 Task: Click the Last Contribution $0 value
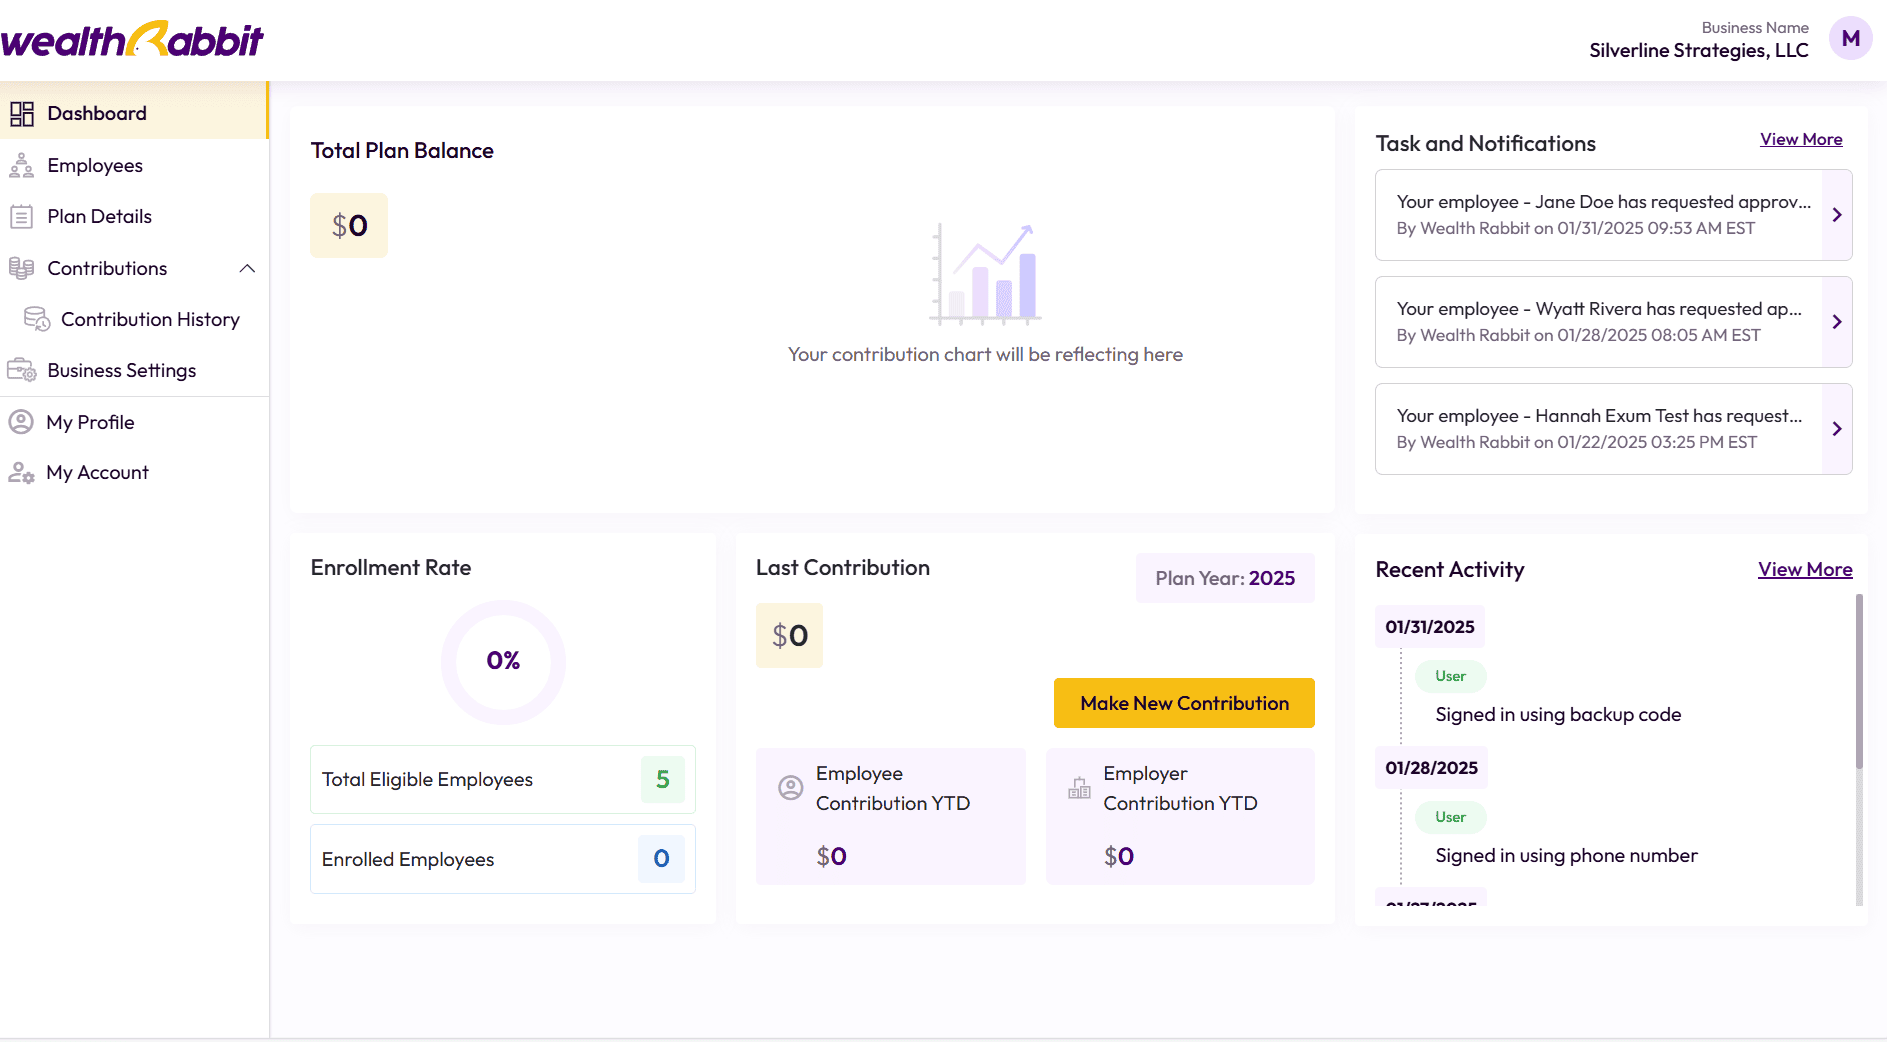click(789, 636)
